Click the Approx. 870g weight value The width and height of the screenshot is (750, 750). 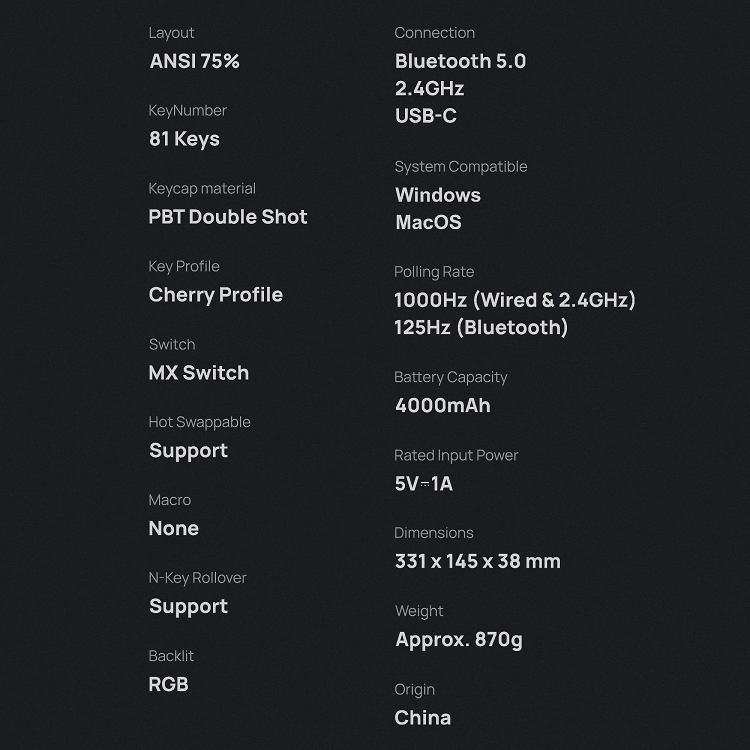[x=458, y=639]
